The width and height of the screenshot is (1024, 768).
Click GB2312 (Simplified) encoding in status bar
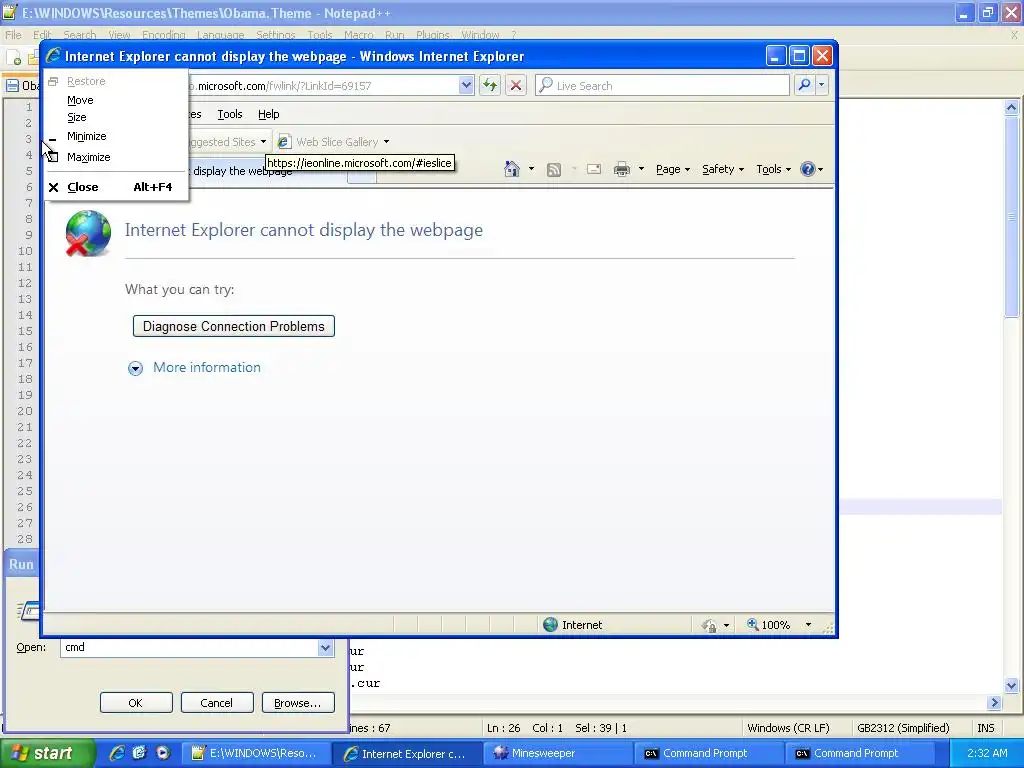(x=903, y=728)
